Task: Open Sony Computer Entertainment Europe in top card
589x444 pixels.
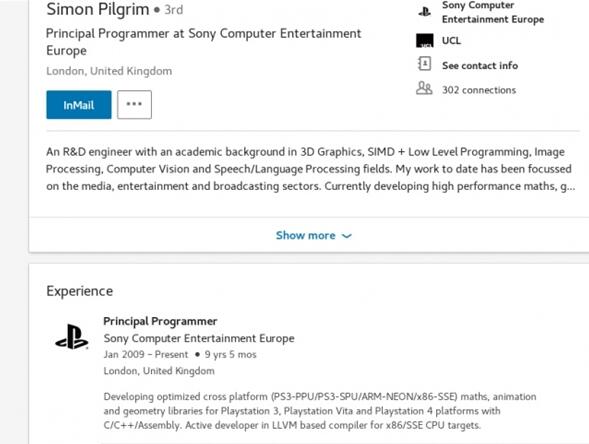Action: point(492,12)
